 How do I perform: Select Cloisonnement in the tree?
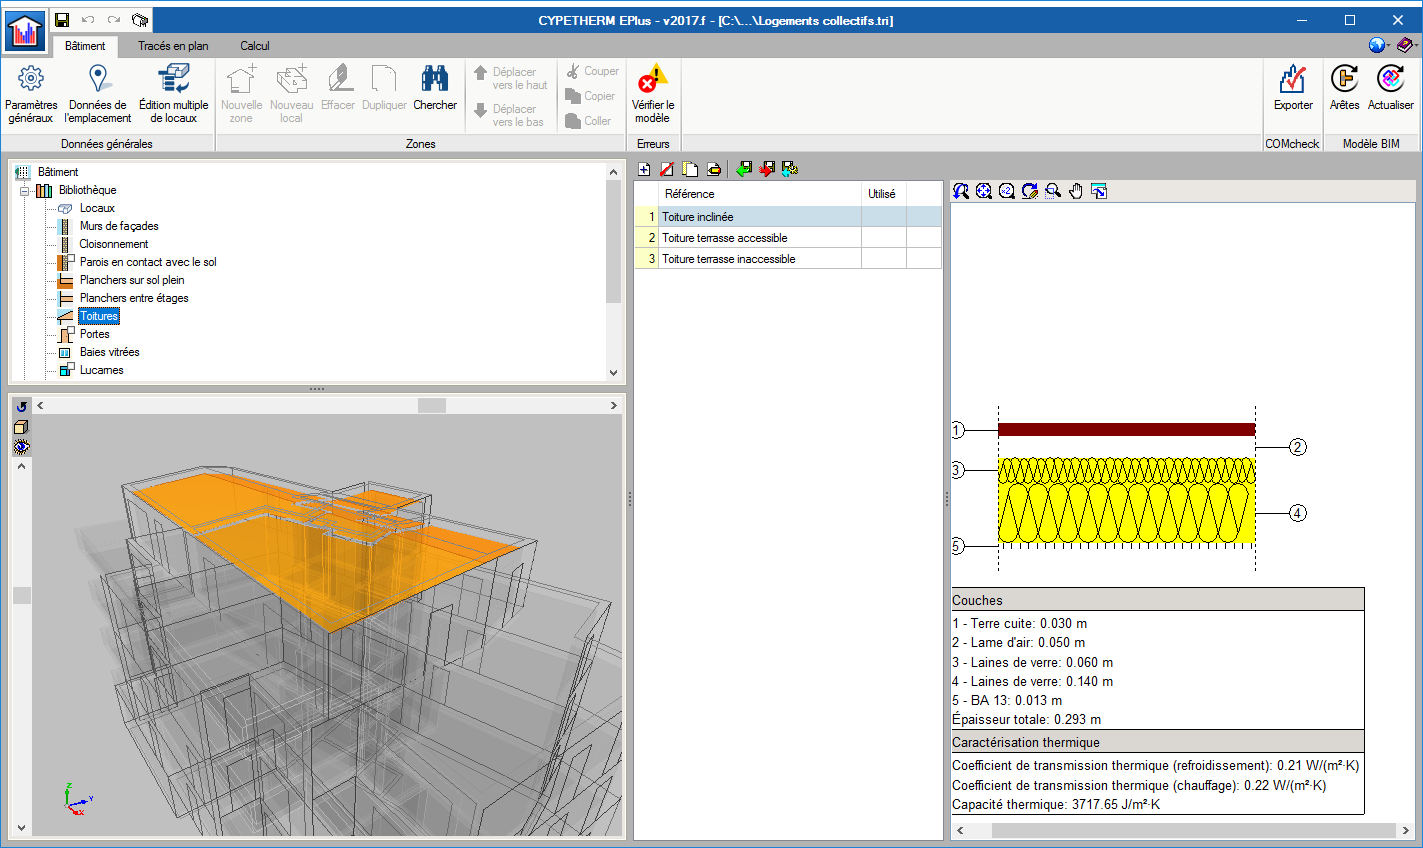coord(114,244)
